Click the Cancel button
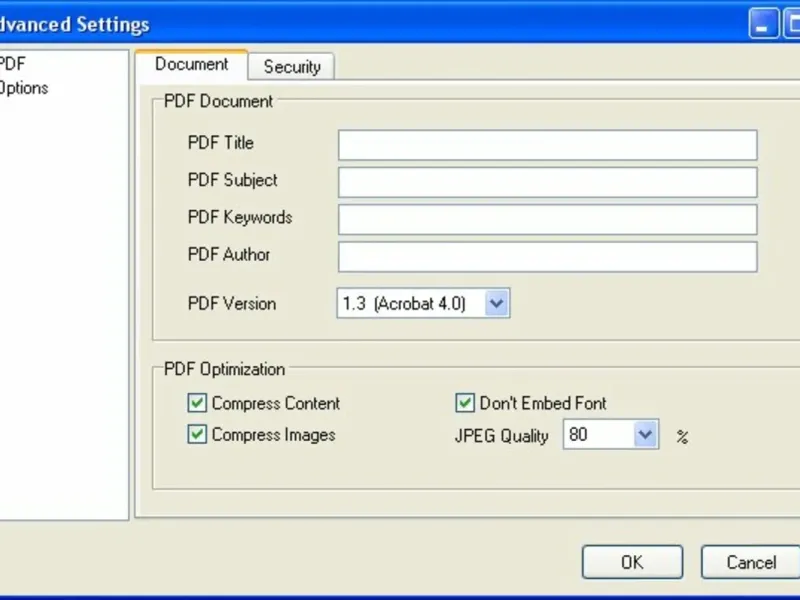The image size is (800, 600). point(751,562)
